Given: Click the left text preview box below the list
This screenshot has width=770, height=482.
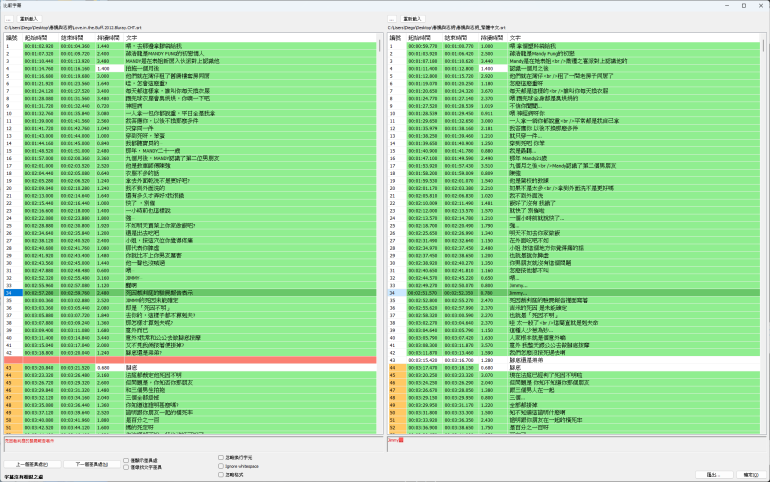Looking at the screenshot, I should 193,444.
